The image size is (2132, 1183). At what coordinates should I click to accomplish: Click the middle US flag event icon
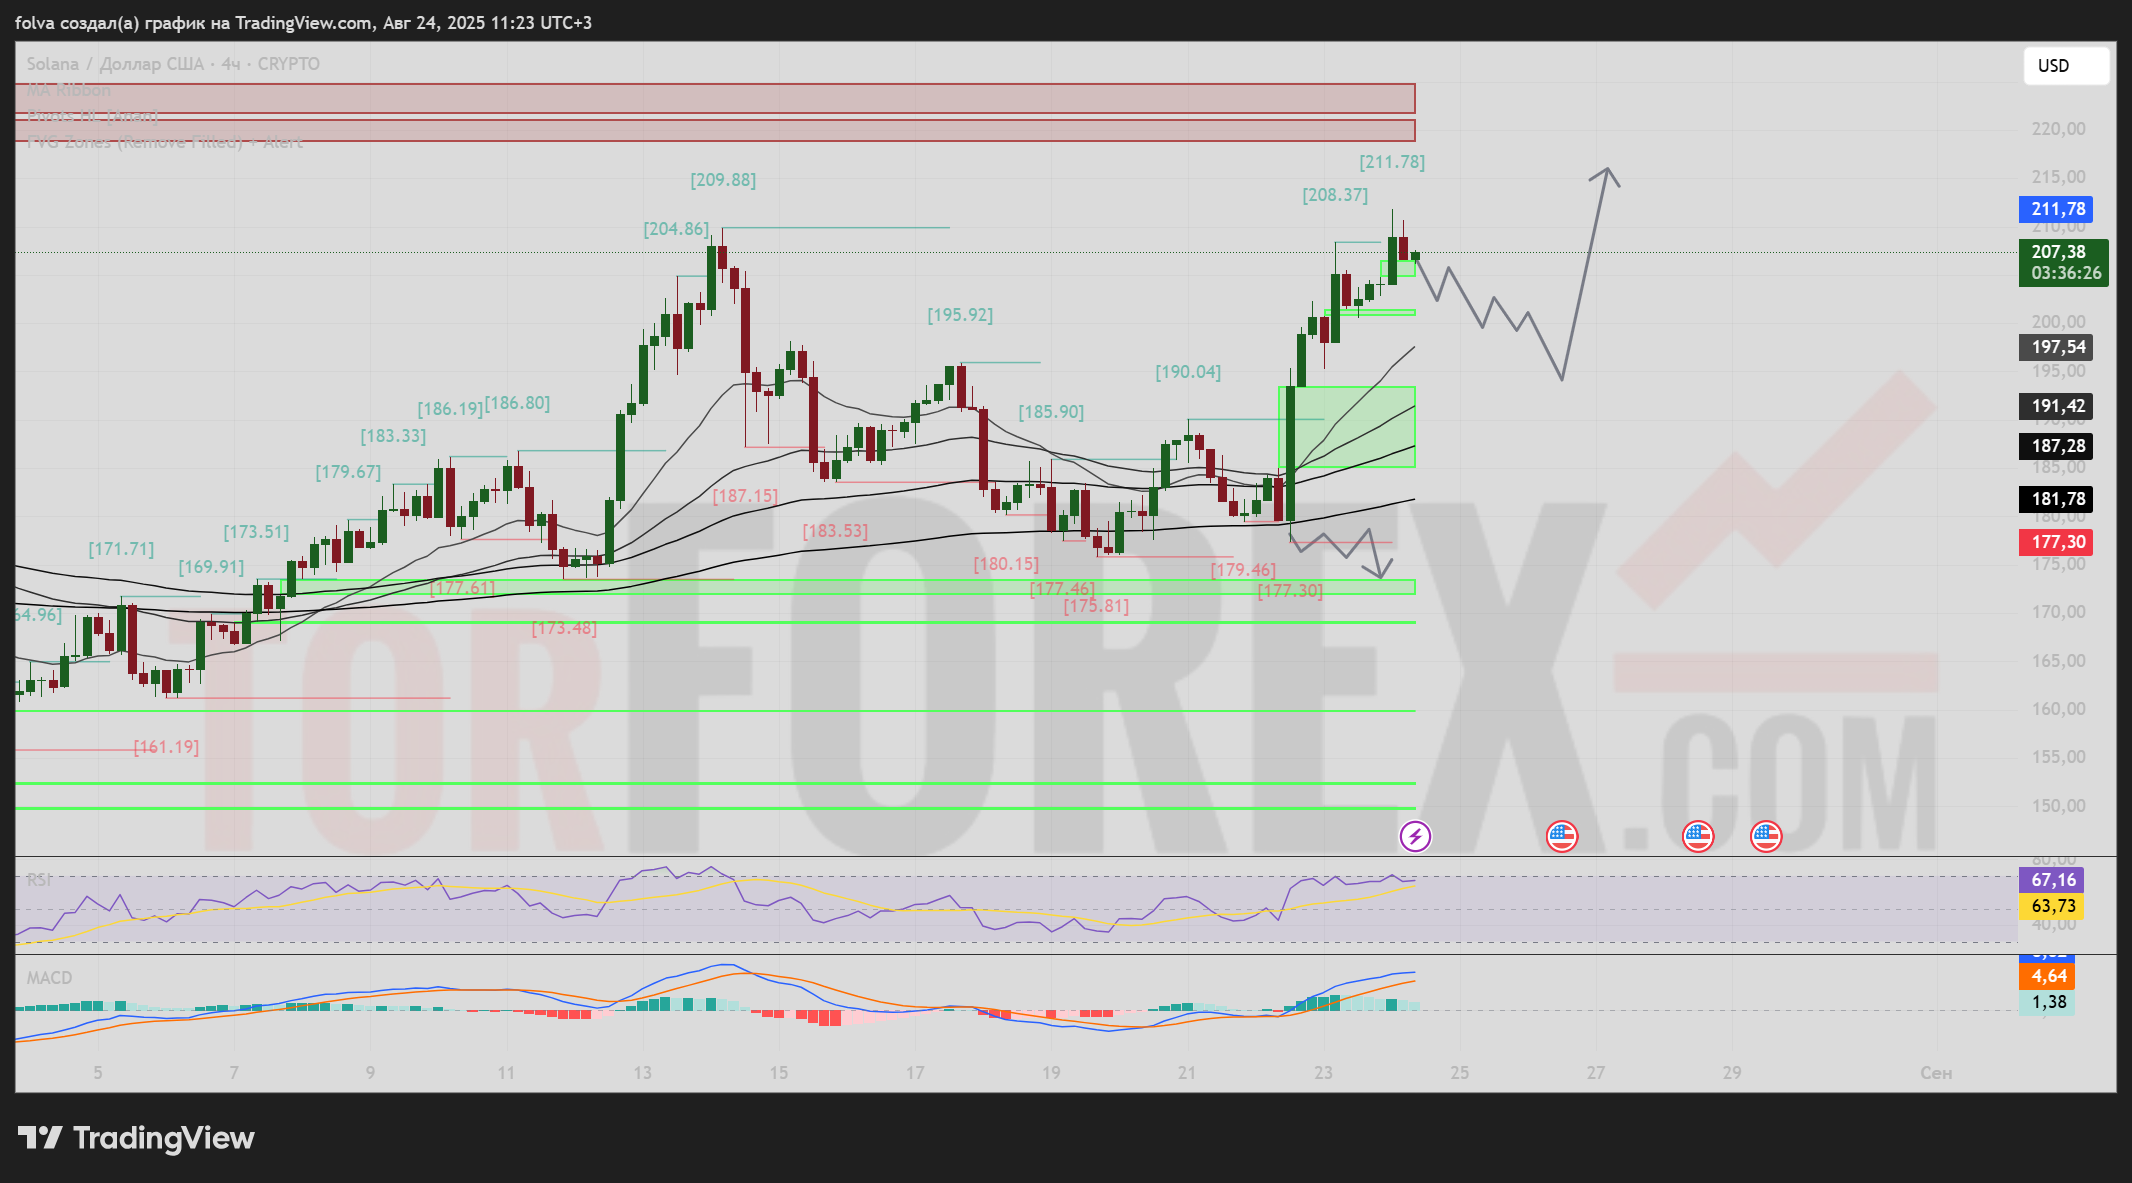click(1698, 836)
